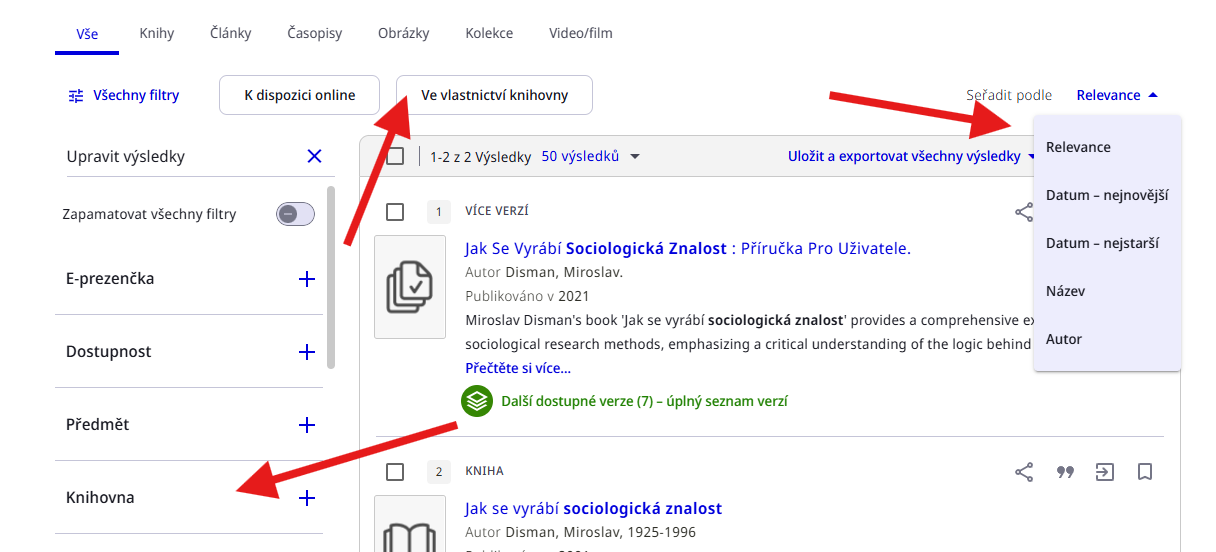Open title Jak Se Vyrábí Sociologická Znalost : Příručka
This screenshot has height=552, width=1216.
click(x=688, y=249)
